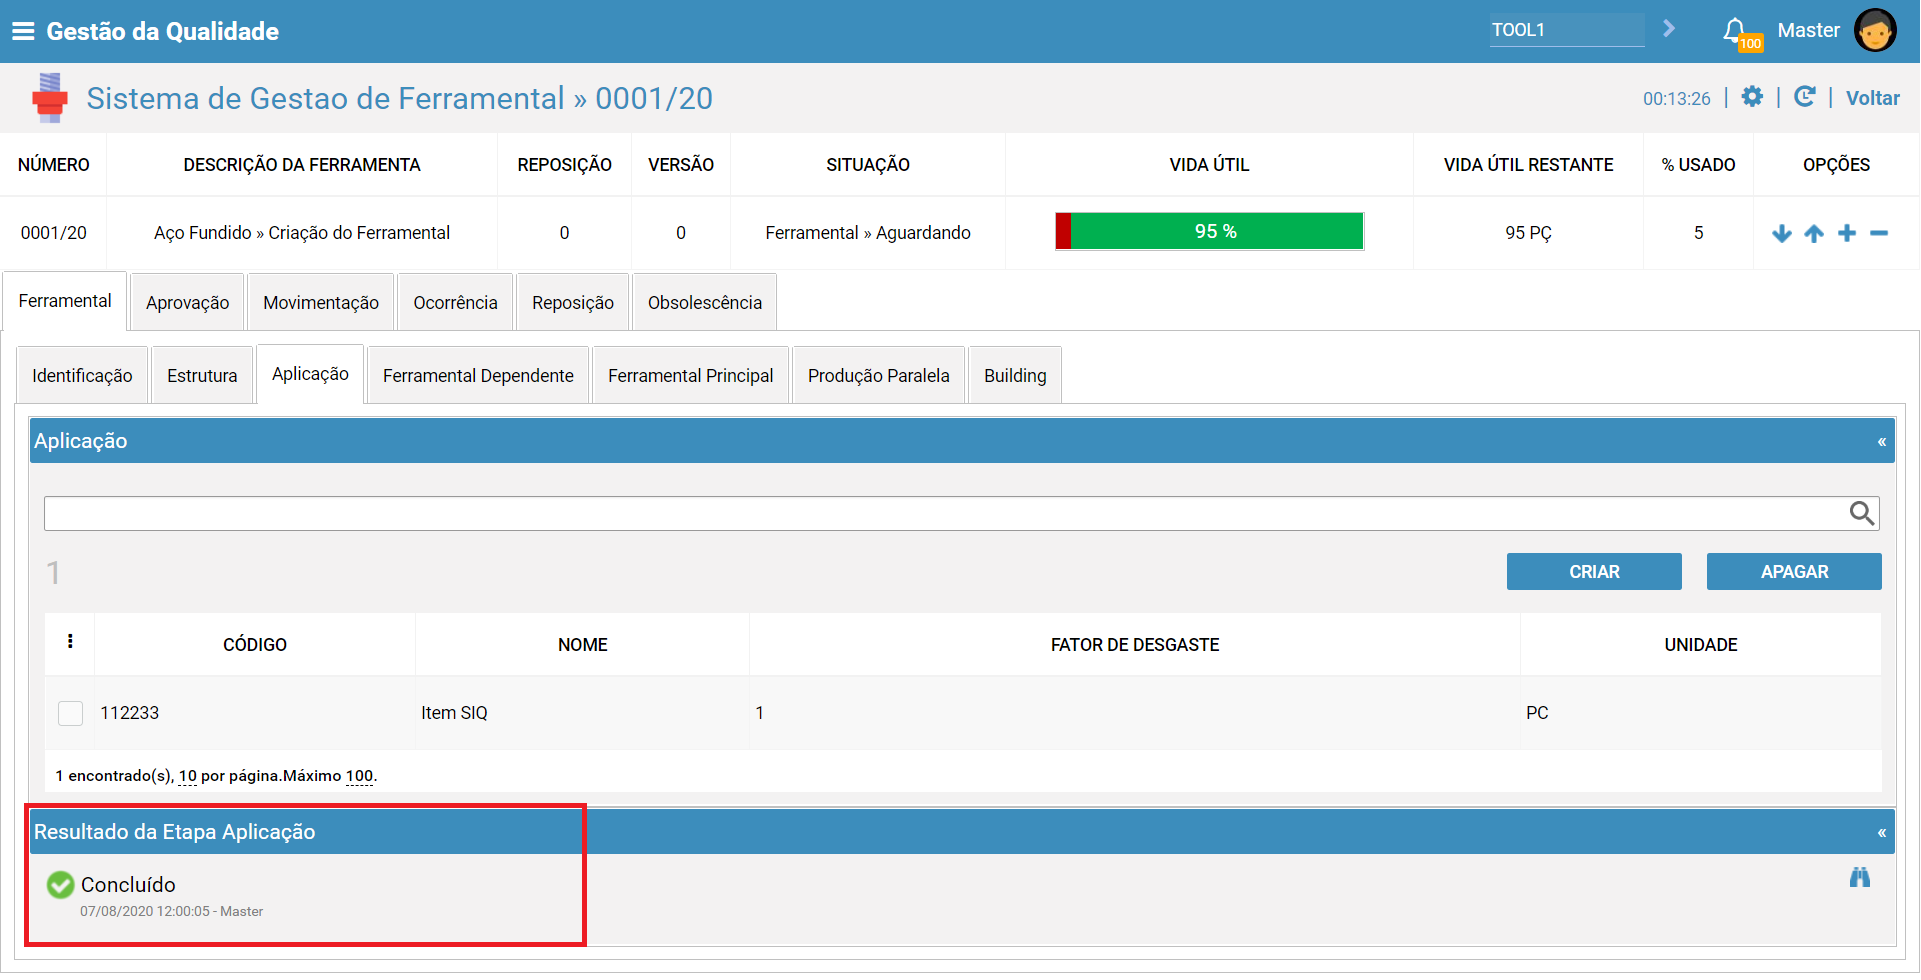This screenshot has height=980, width=1921.
Task: Open the Identificação sub-tab
Action: pos(82,375)
